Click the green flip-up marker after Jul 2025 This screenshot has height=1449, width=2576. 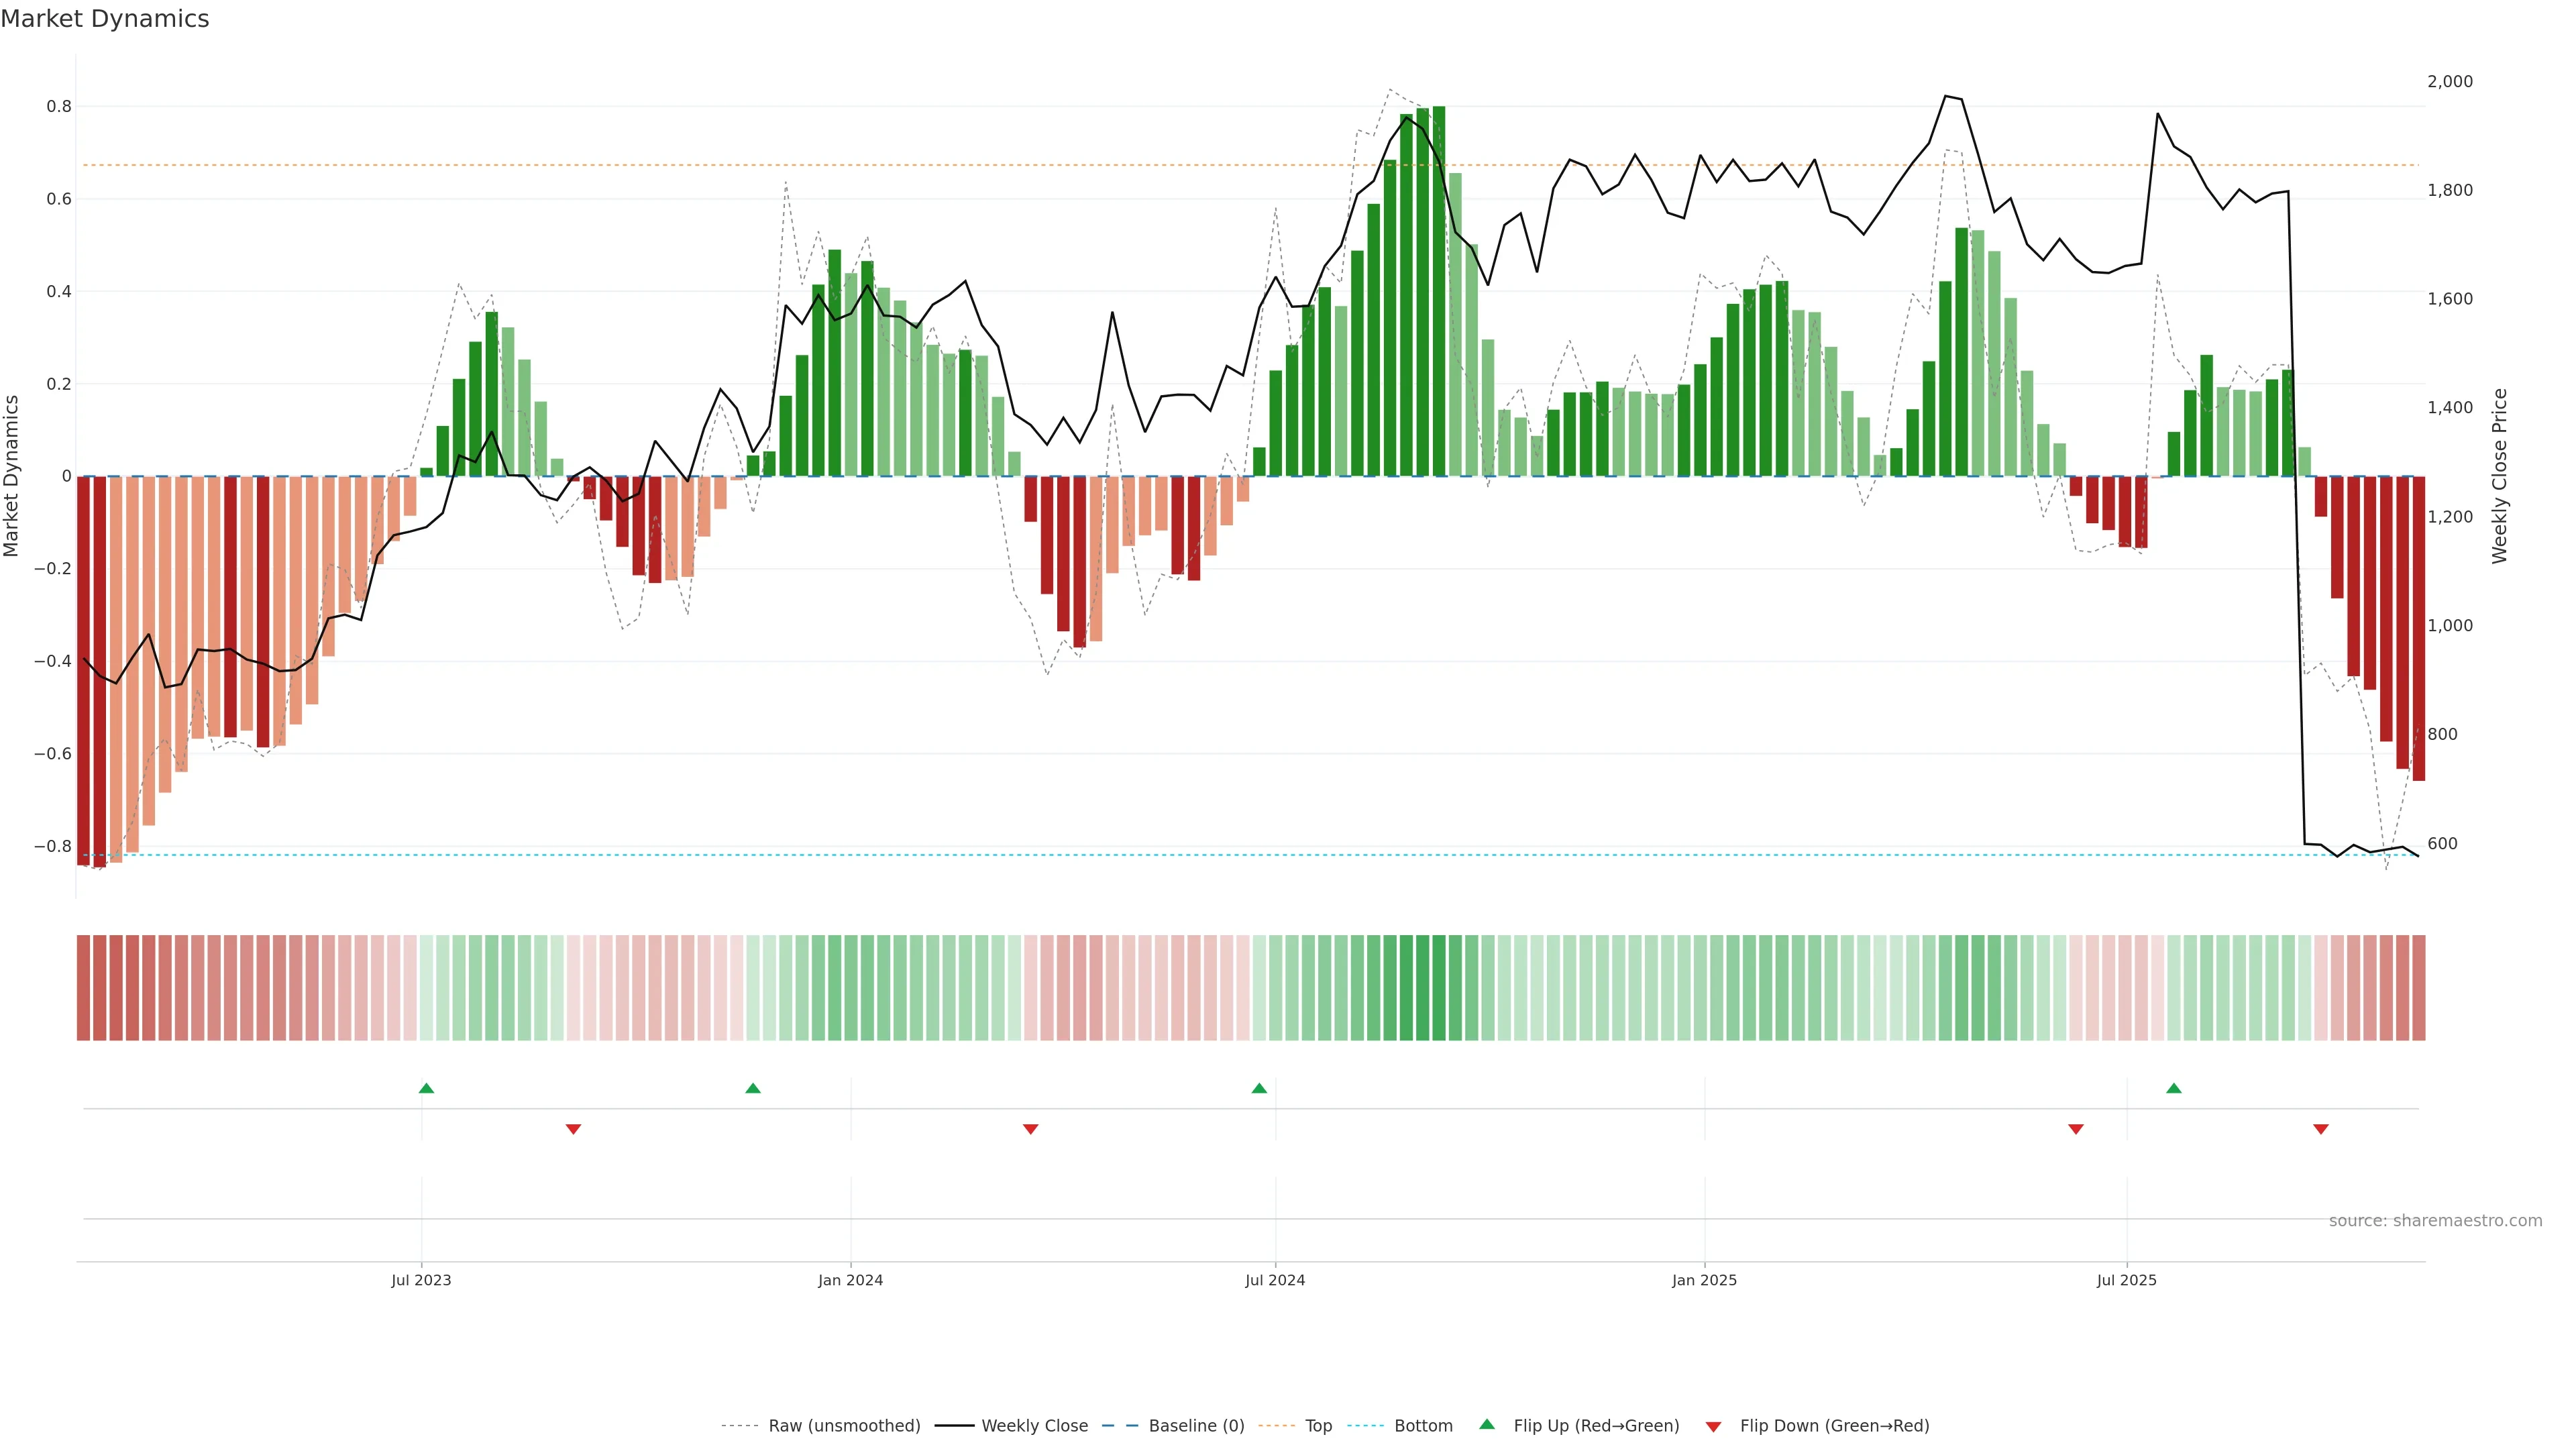coord(2174,1088)
